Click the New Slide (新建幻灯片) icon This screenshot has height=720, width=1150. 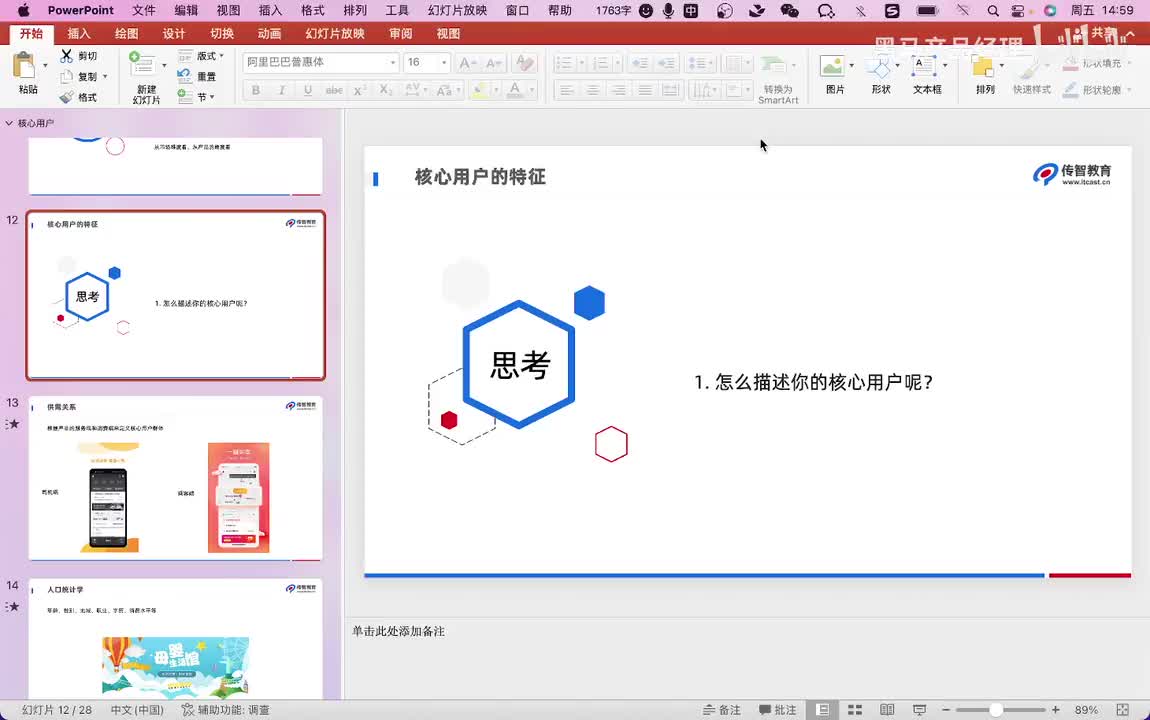pyautogui.click(x=142, y=65)
